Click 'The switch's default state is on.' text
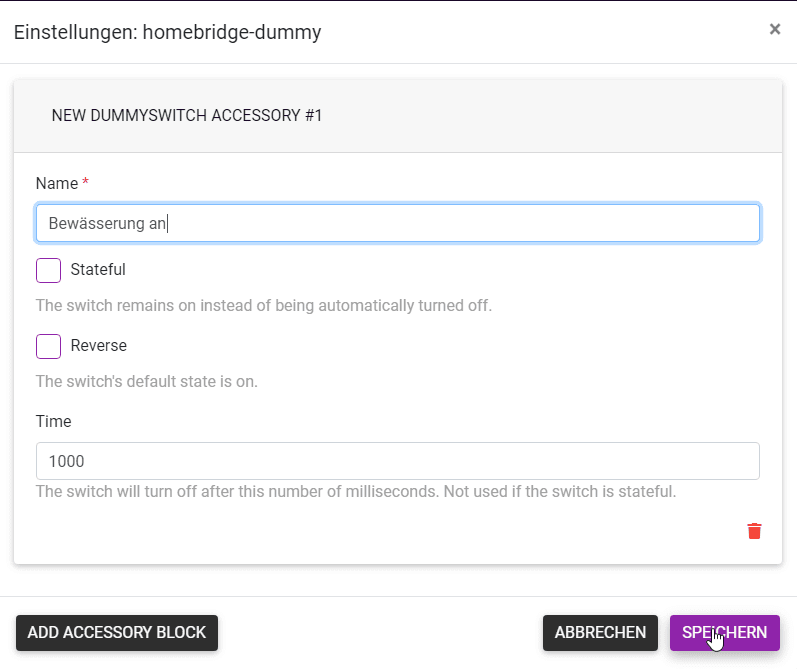This screenshot has height=669, width=797. tap(146, 381)
